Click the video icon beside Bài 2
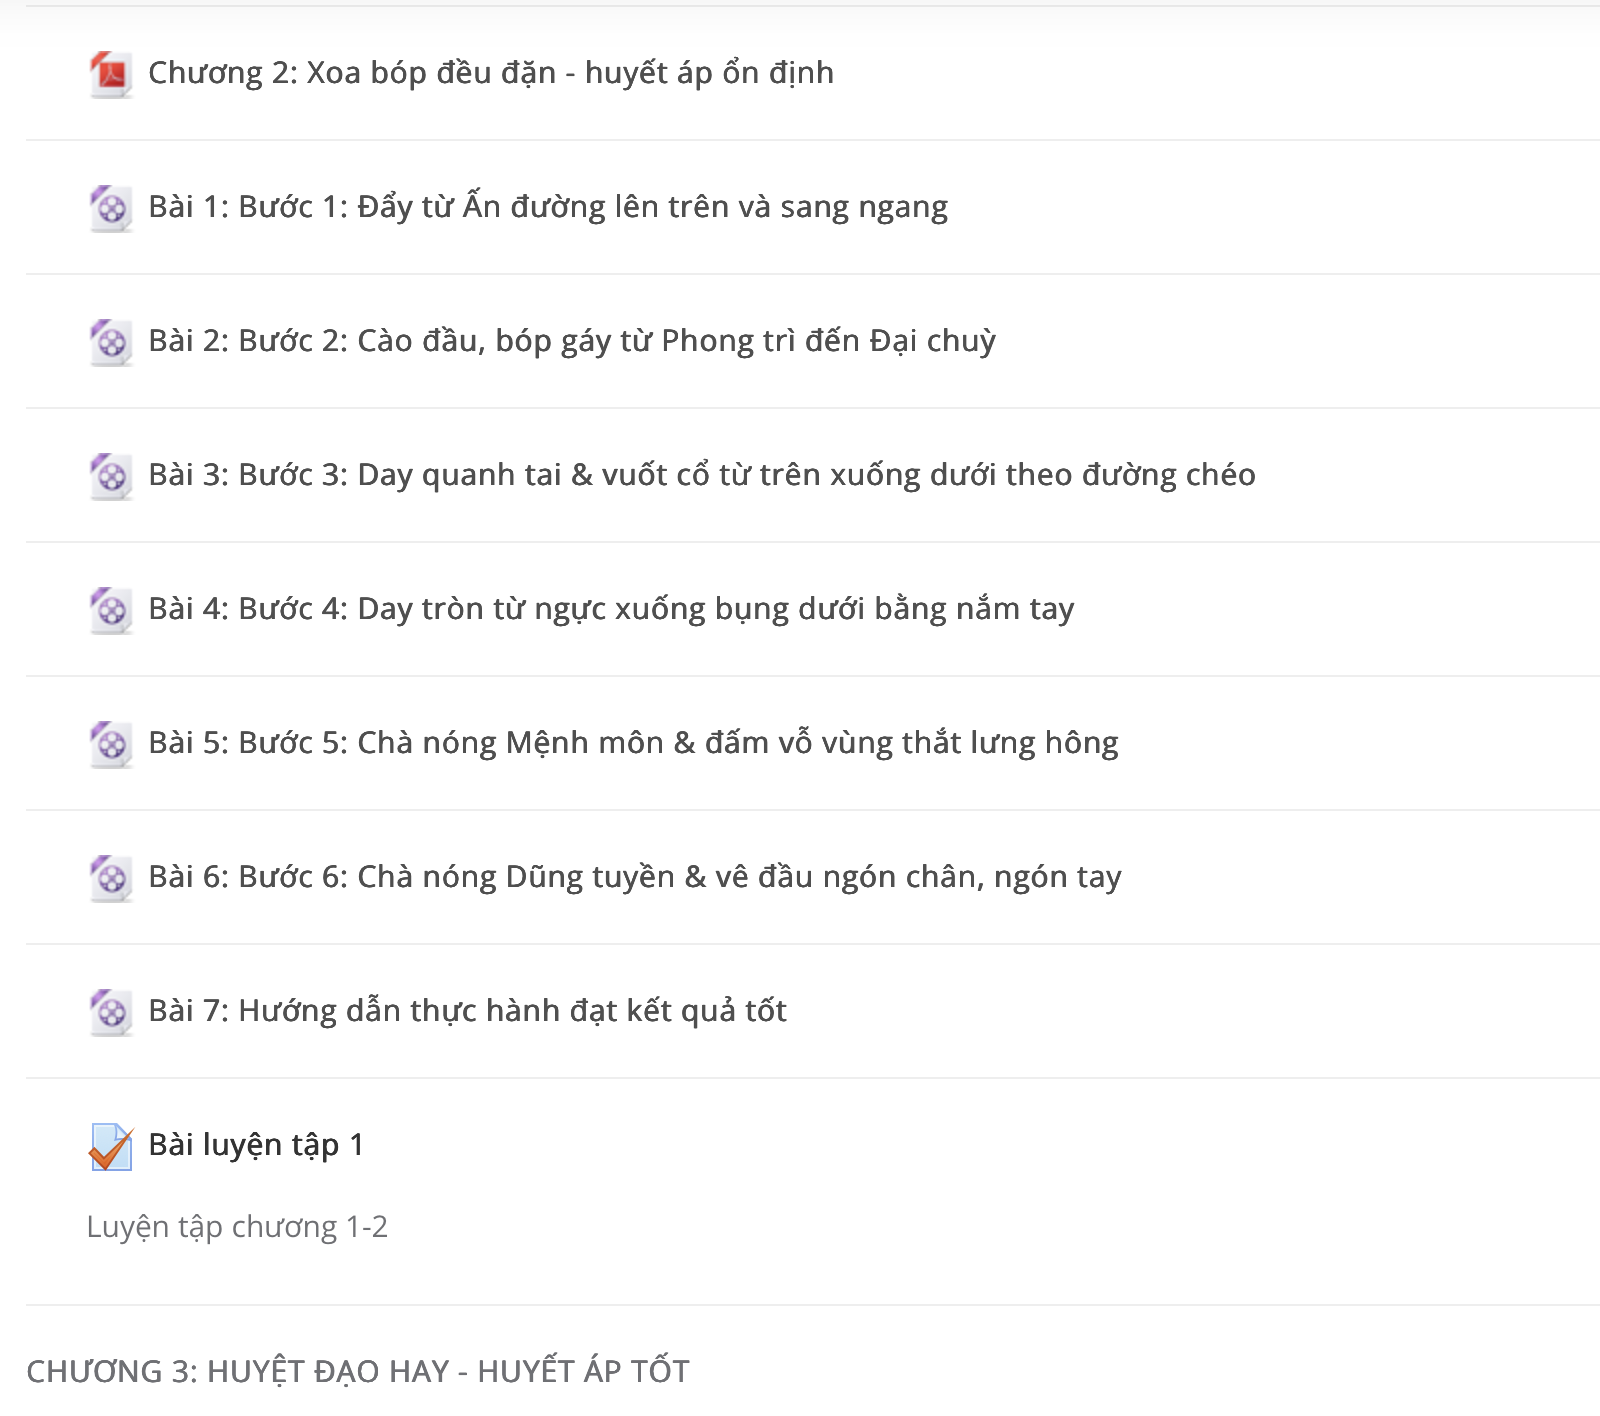 [111, 343]
